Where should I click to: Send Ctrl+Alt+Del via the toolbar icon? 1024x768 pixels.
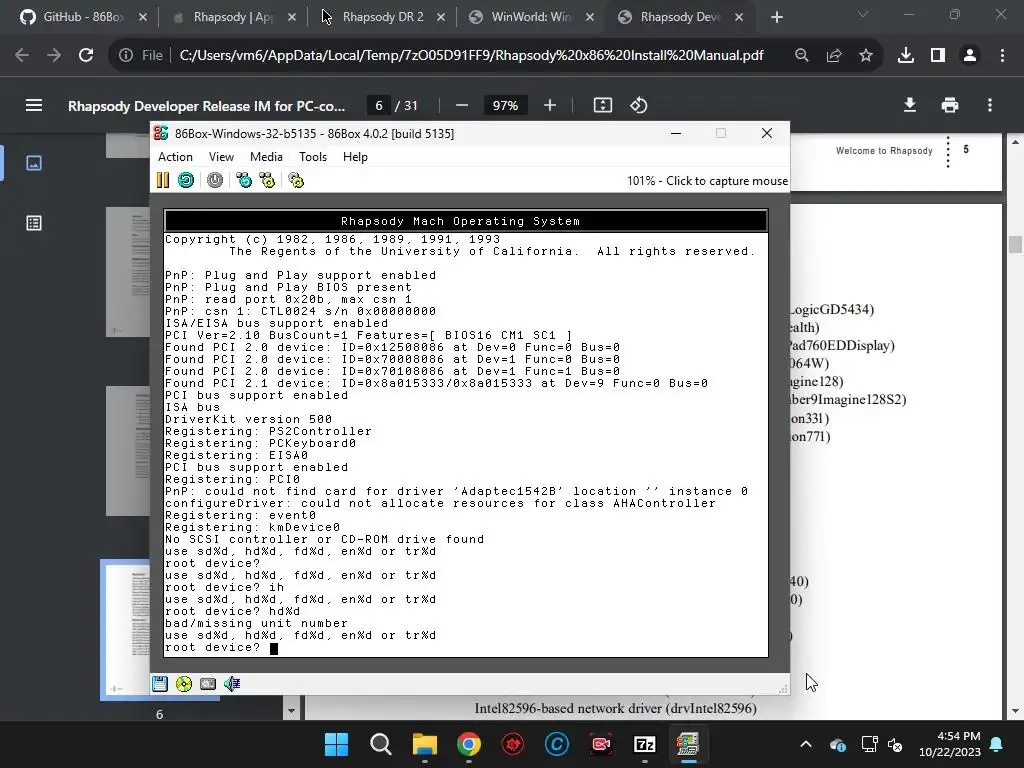244,180
